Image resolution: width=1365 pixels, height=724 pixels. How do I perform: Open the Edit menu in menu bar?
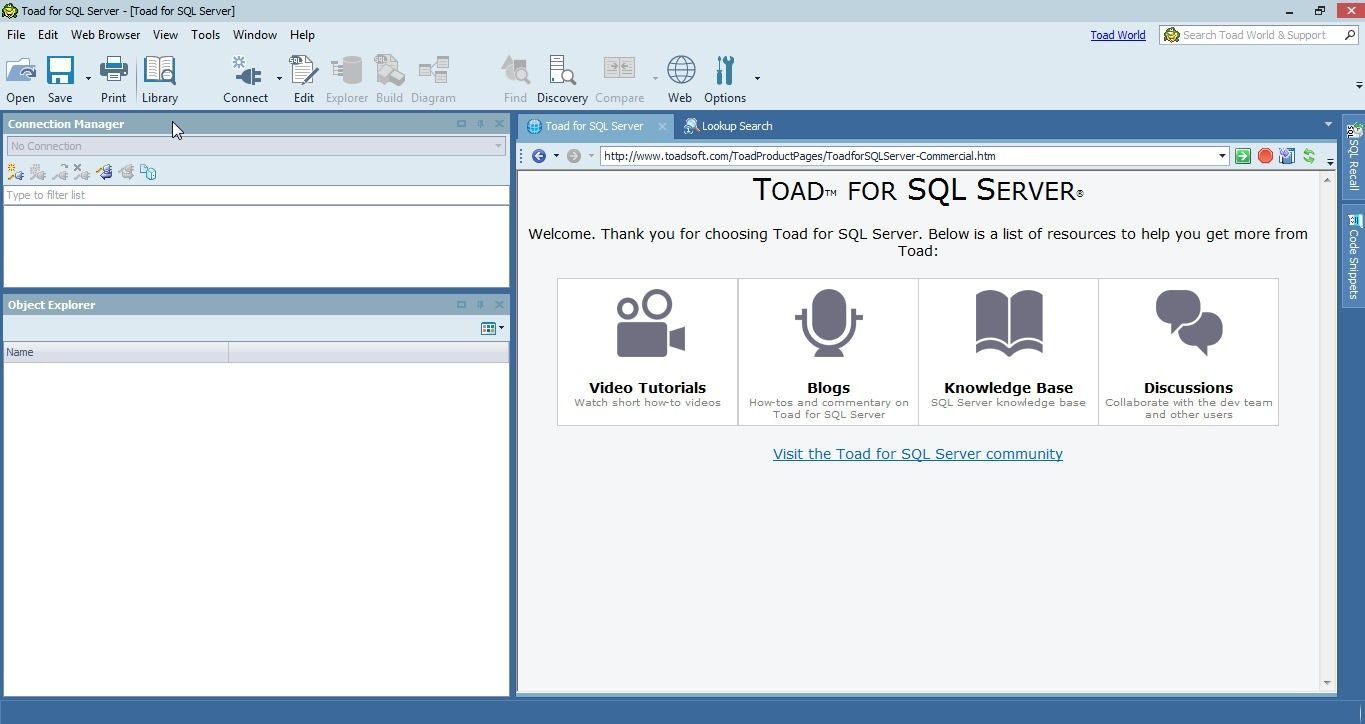48,35
